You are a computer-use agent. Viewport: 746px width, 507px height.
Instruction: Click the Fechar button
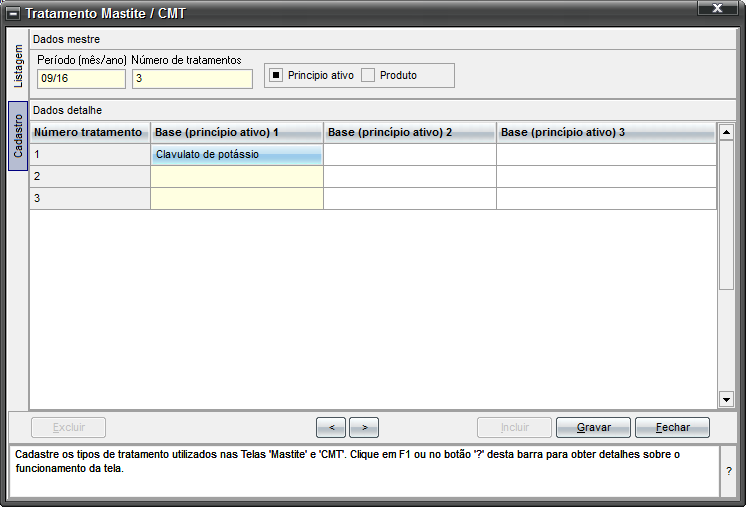click(672, 428)
